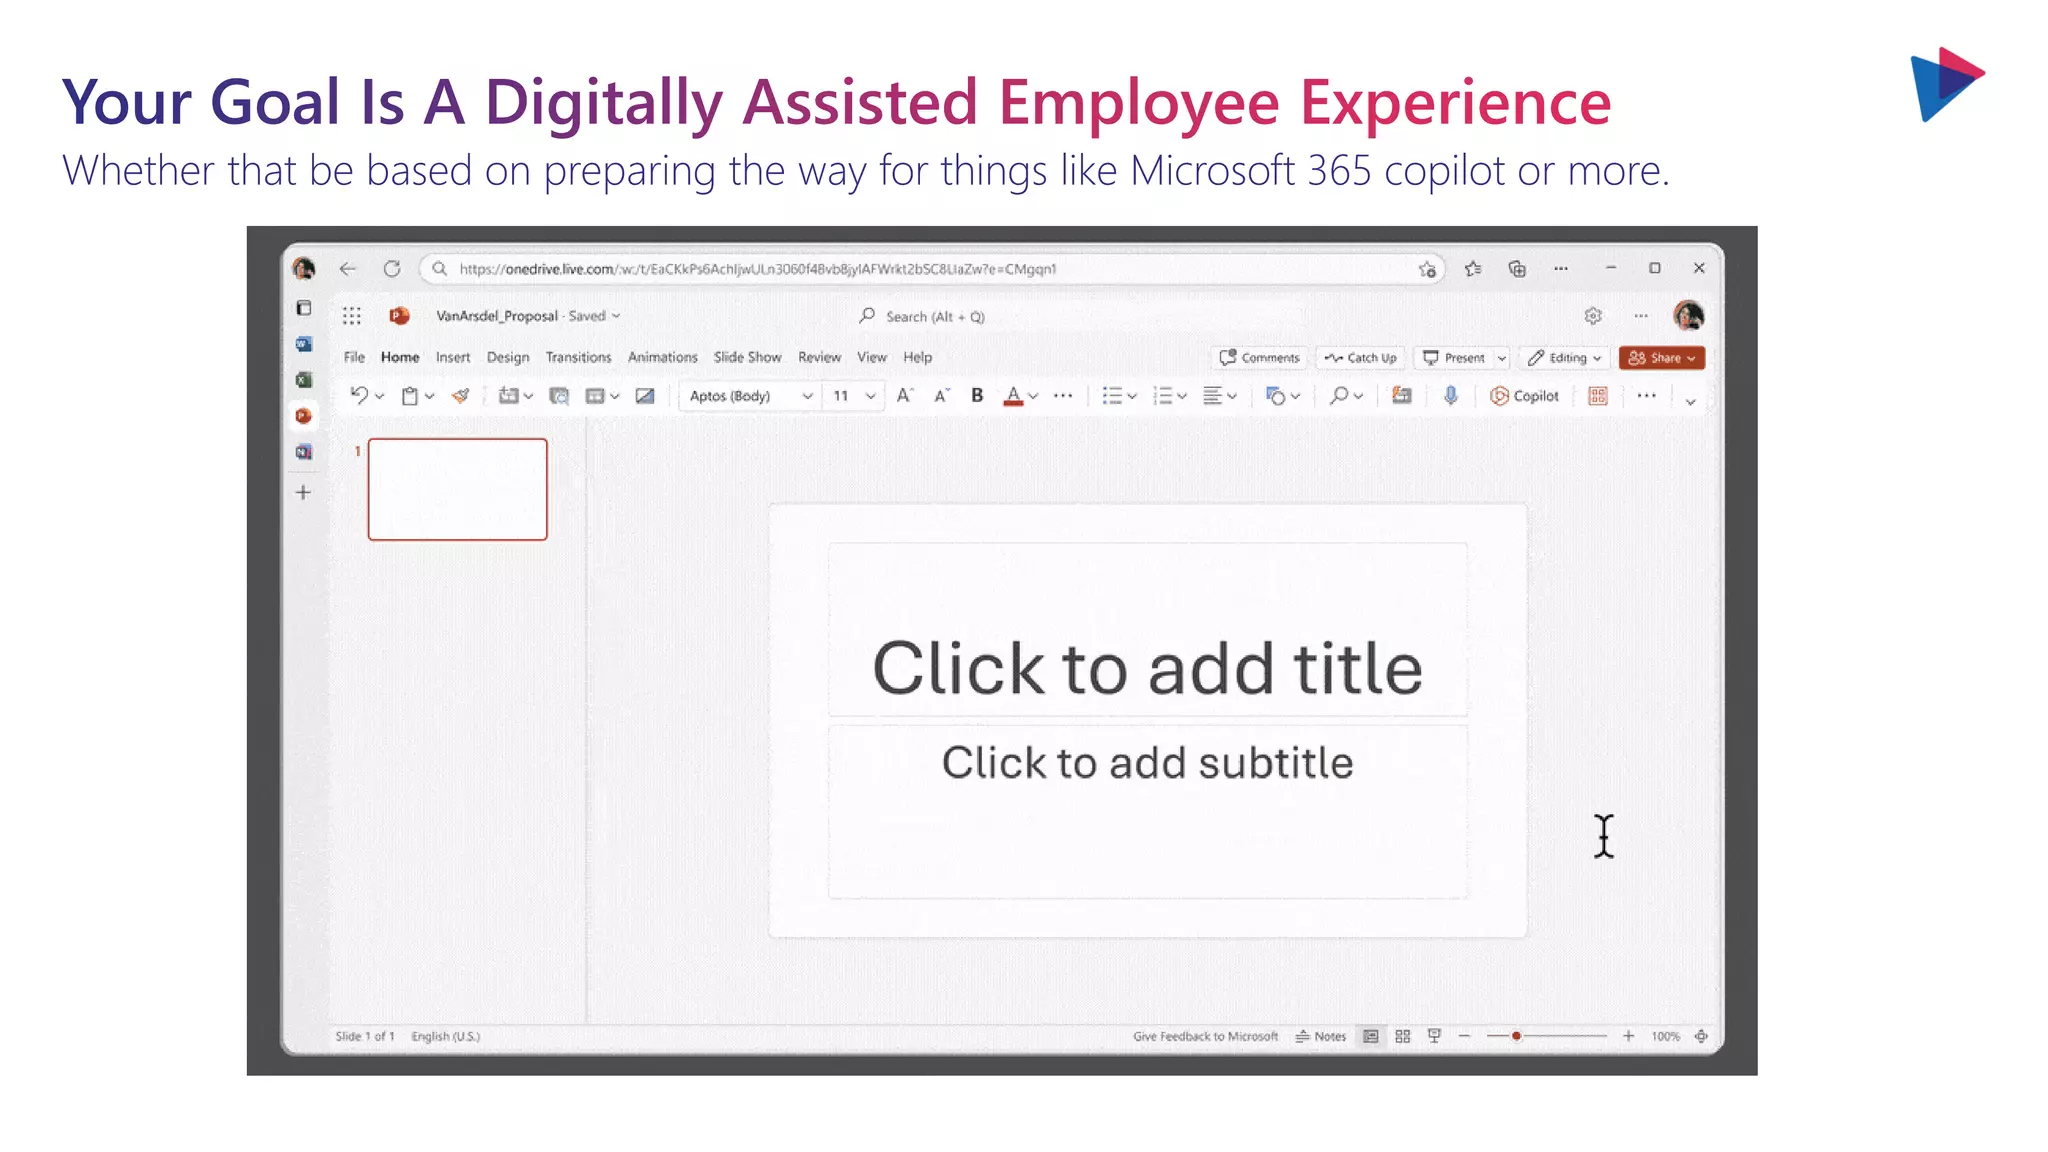Switch to Slide Sorter grid view

tap(1403, 1036)
